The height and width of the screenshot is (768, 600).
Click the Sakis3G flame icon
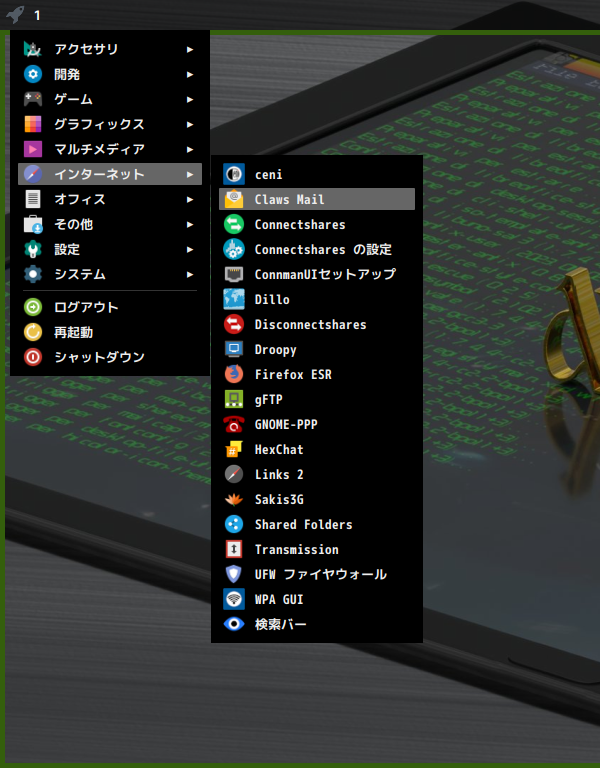pyautogui.click(x=234, y=499)
